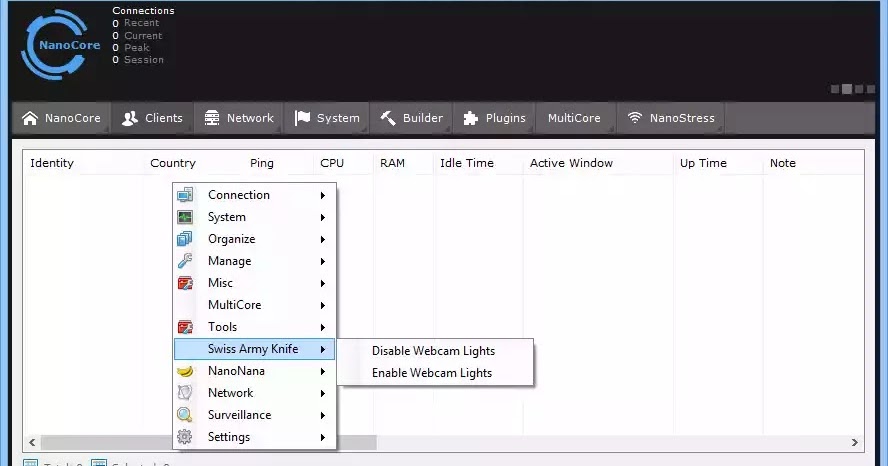The image size is (888, 466).
Task: Click the horizontal scrollbar left arrow
Action: (x=32, y=442)
